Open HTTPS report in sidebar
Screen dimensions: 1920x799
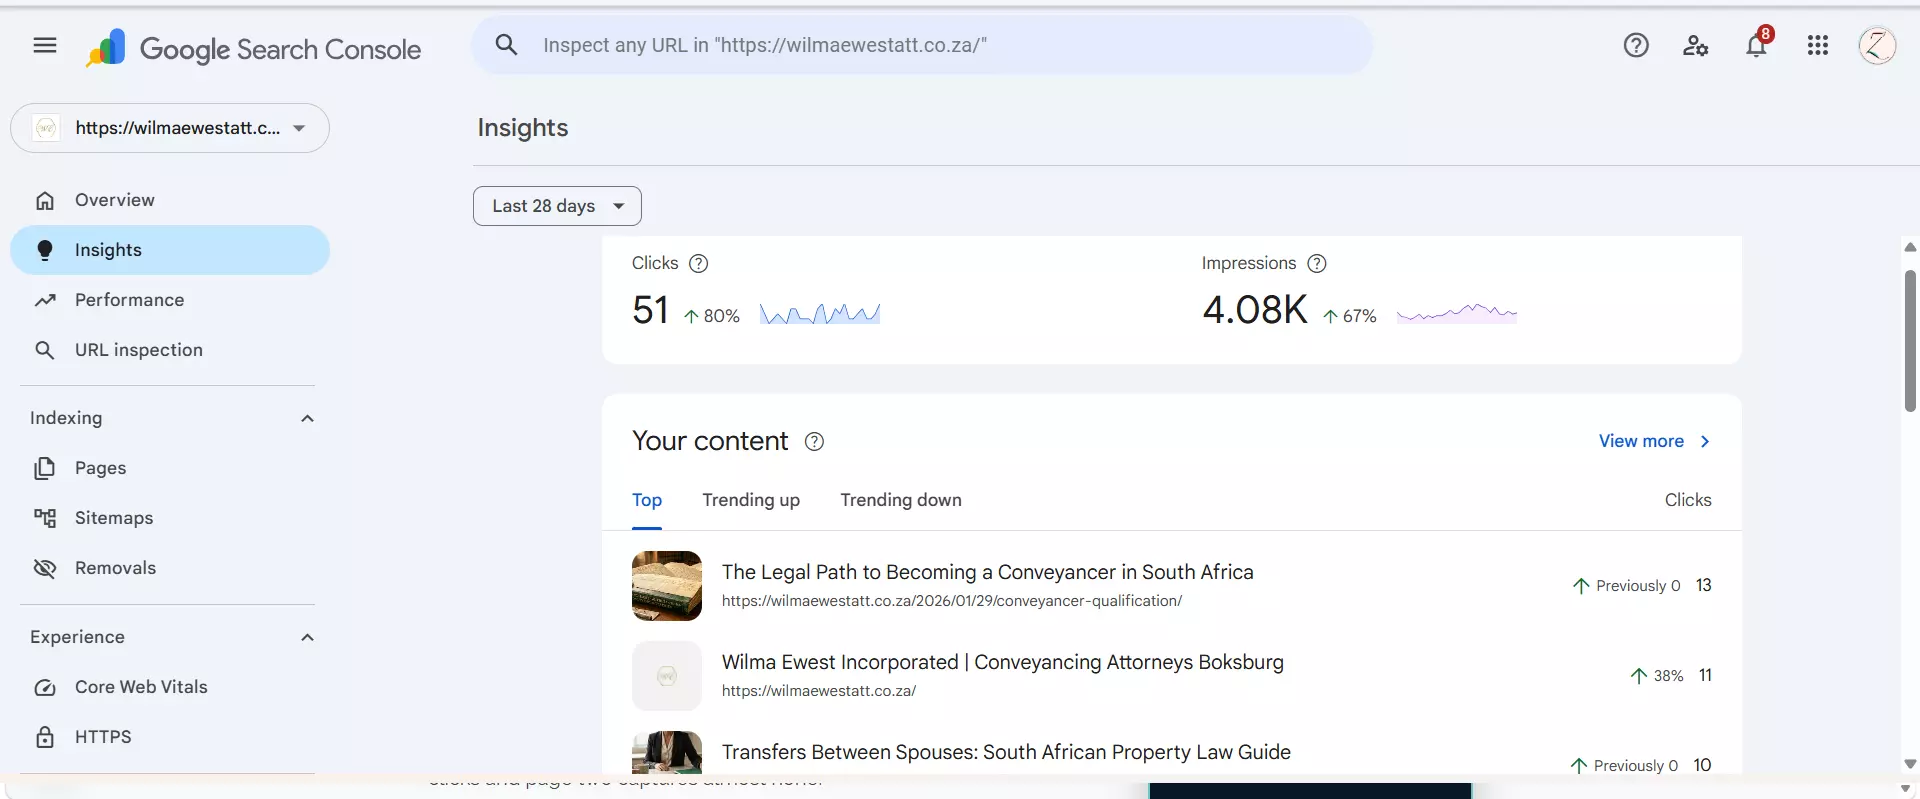tap(170, 737)
